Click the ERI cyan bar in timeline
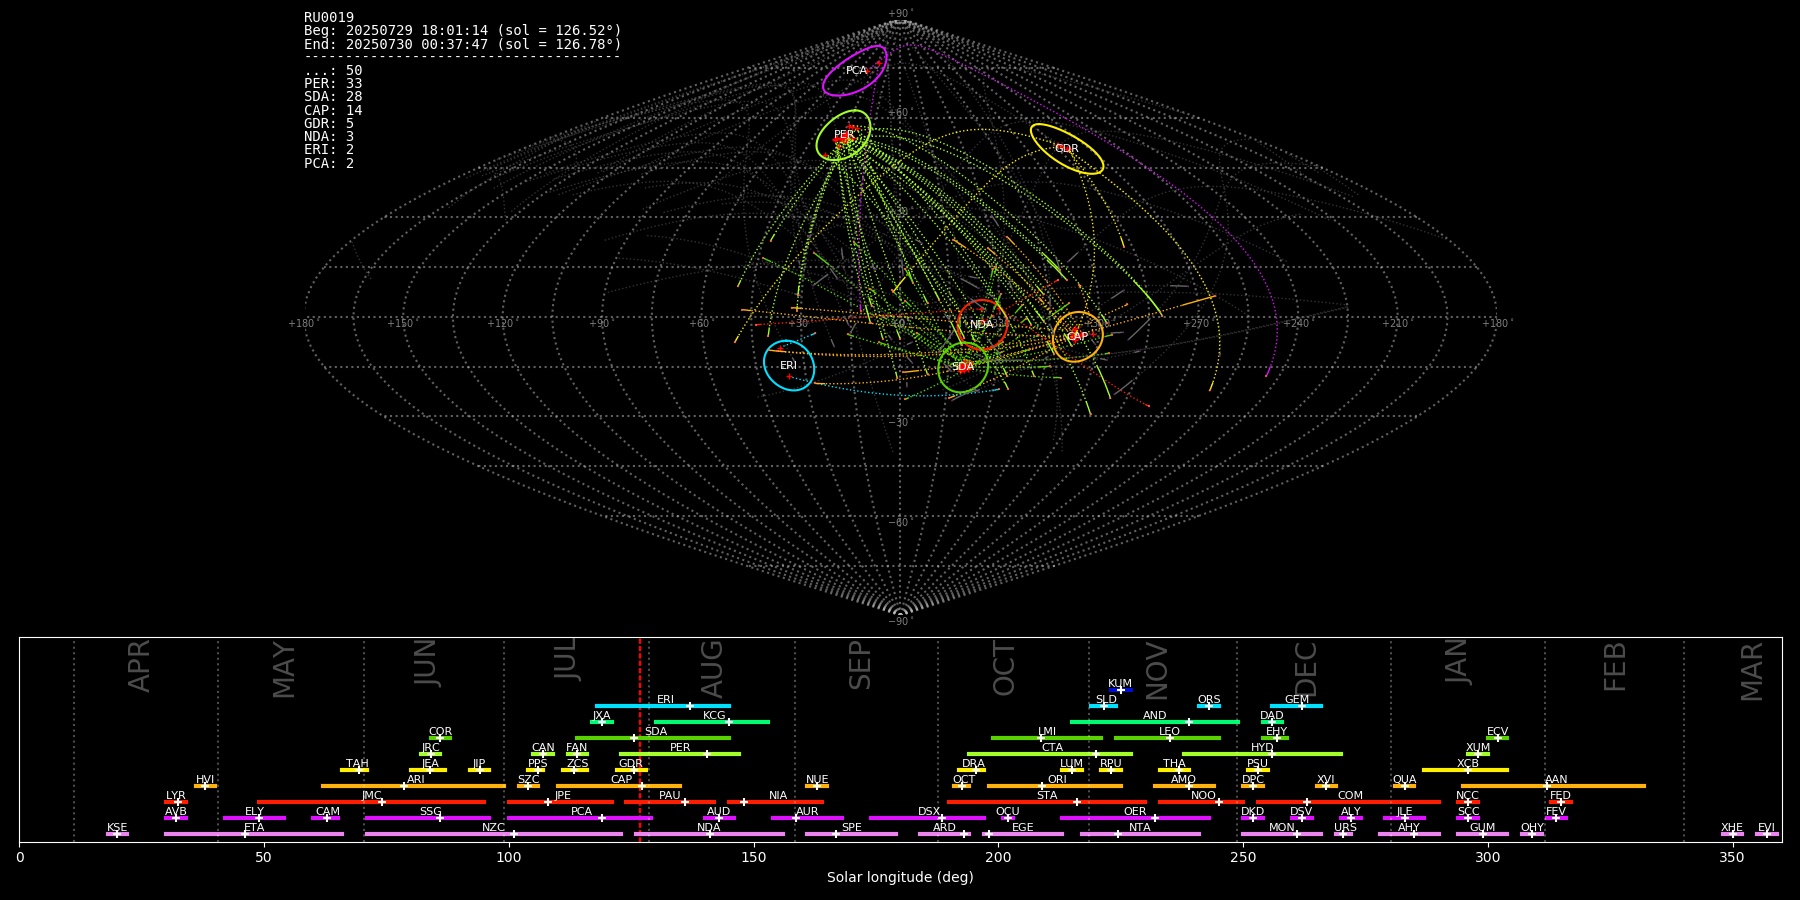Image resolution: width=1800 pixels, height=900 pixels. point(663,706)
